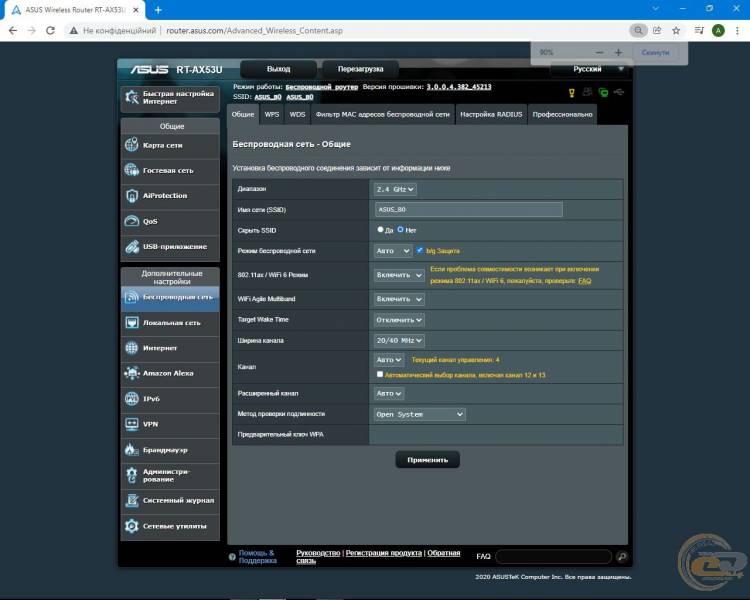Open authentication method Open System dropdown
This screenshot has width=750, height=600.
pyautogui.click(x=419, y=414)
